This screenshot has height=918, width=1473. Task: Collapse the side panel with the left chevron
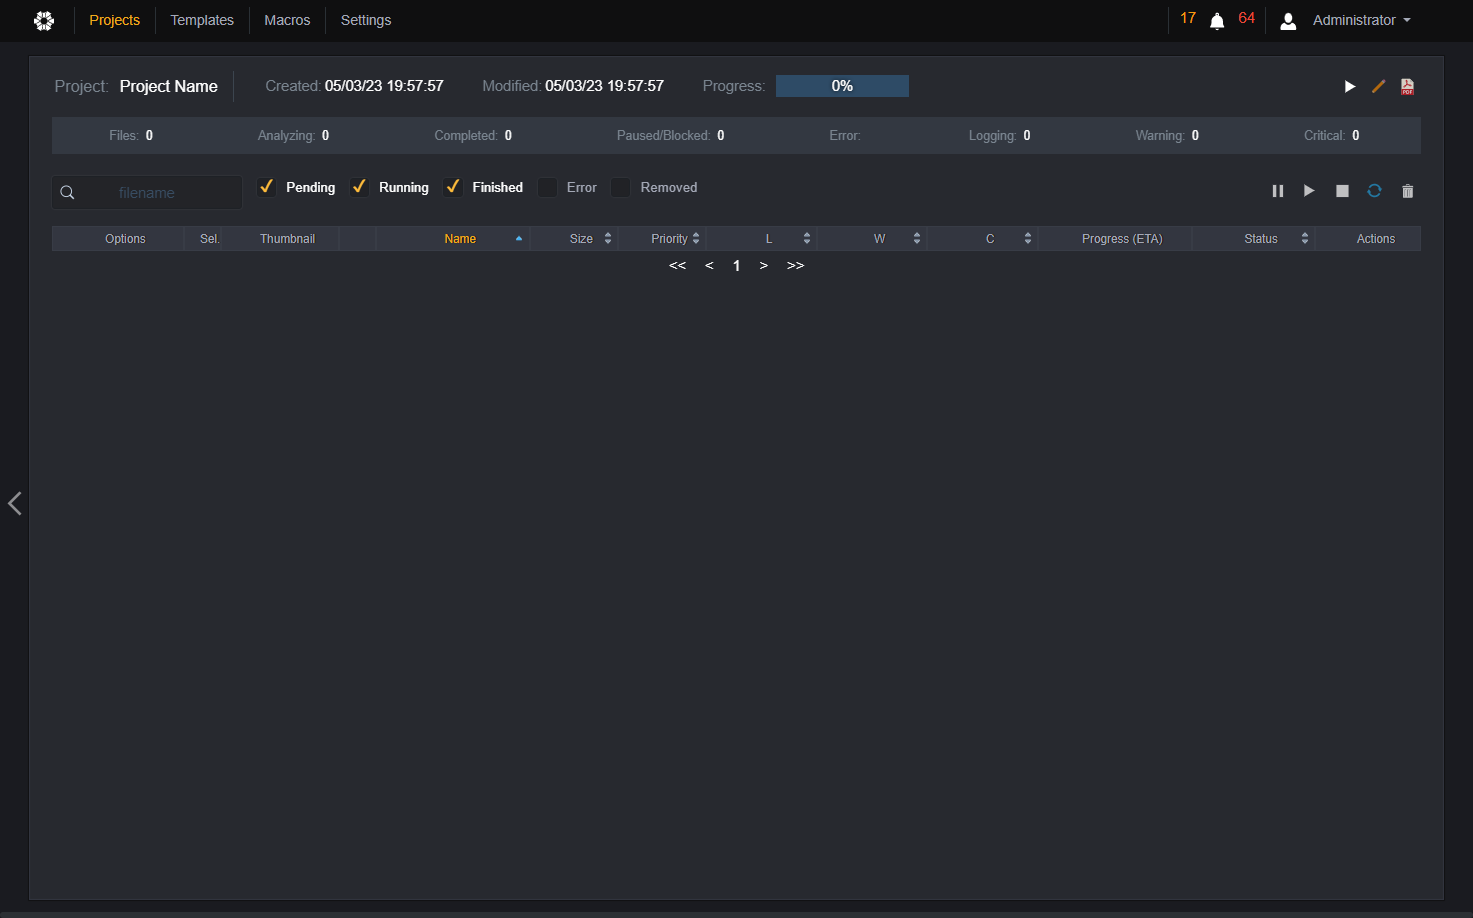(15, 503)
